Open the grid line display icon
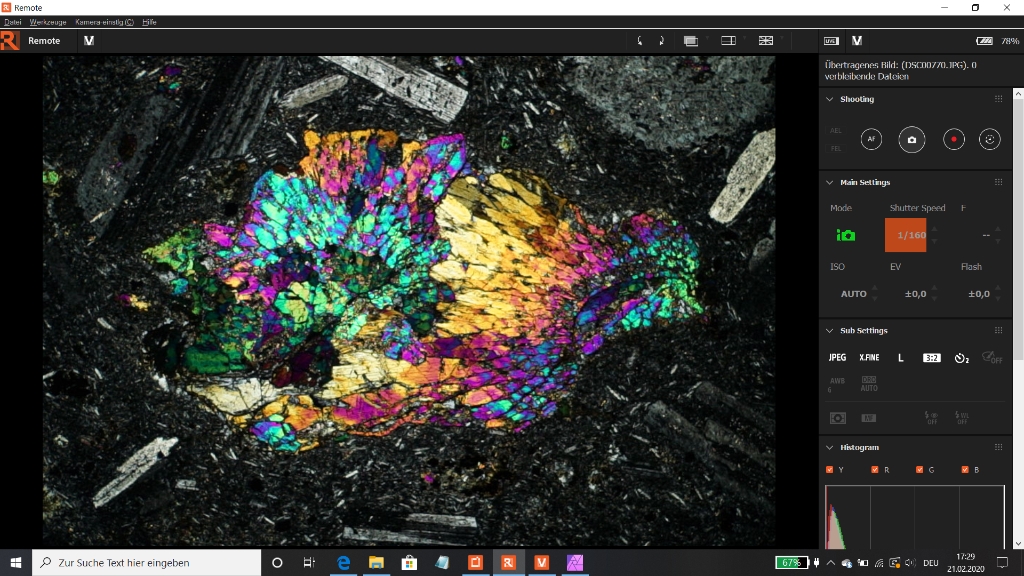This screenshot has height=576, width=1024. tap(765, 41)
